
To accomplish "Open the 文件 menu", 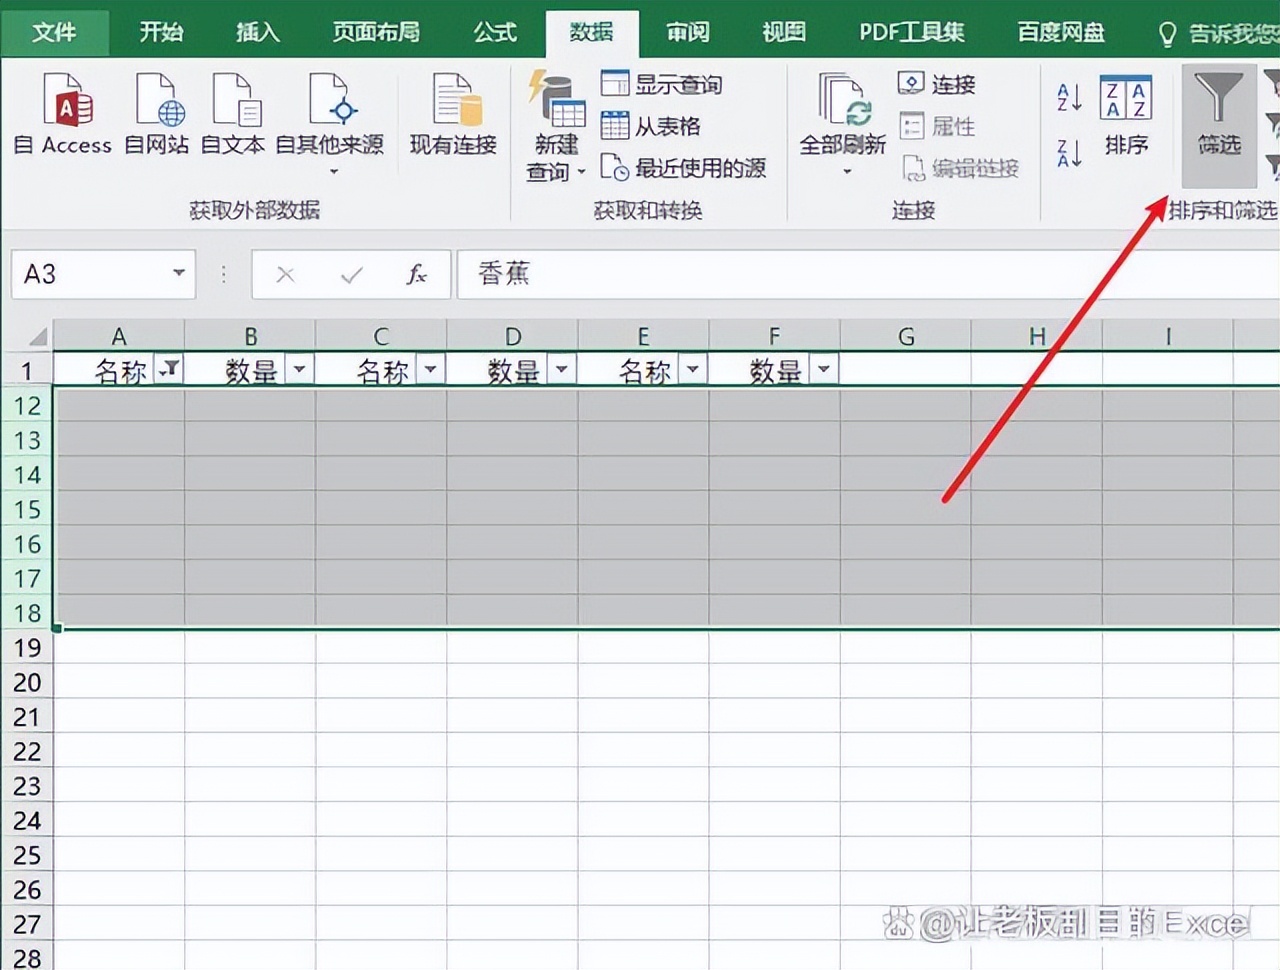I will 55,31.
